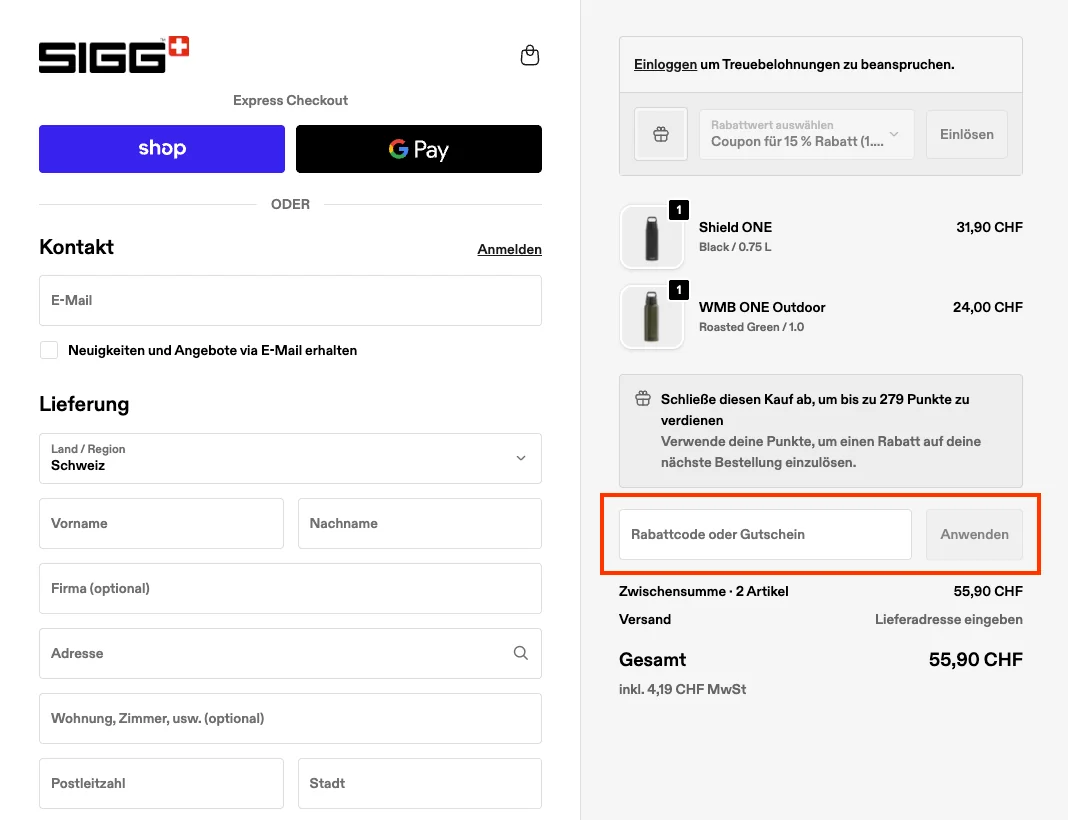This screenshot has width=1068, height=820.
Task: Pay using the Google Pay button
Action: tap(418, 149)
